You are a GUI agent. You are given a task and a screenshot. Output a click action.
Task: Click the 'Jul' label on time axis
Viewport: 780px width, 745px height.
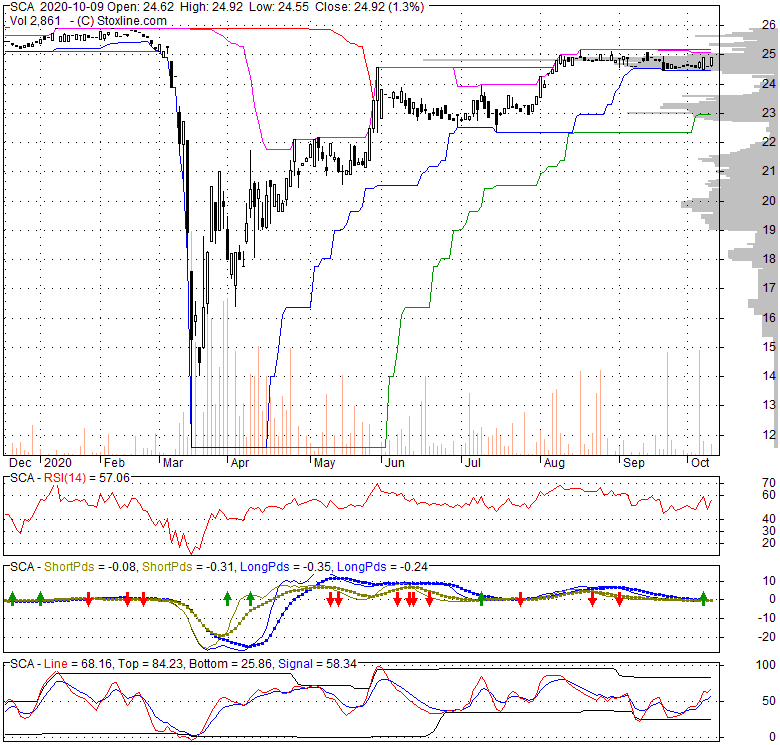[472, 463]
